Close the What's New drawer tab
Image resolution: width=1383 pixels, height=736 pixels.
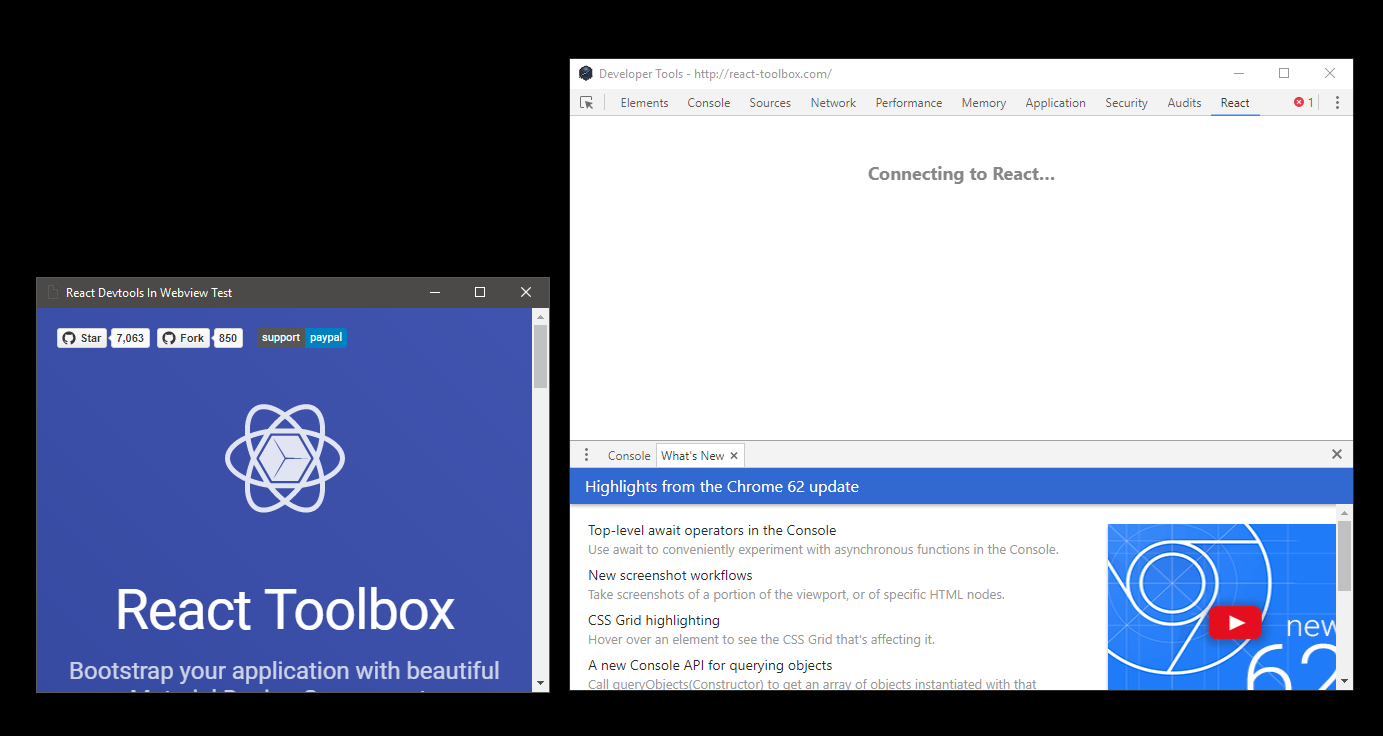tap(734, 456)
